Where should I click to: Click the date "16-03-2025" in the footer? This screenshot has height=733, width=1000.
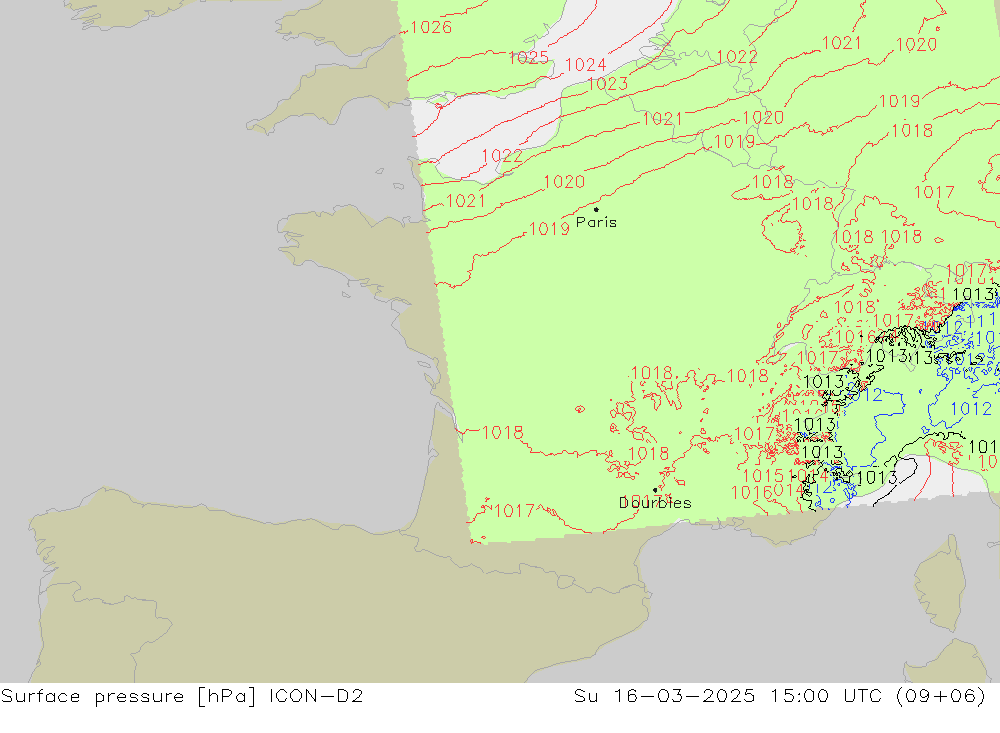coord(684,696)
